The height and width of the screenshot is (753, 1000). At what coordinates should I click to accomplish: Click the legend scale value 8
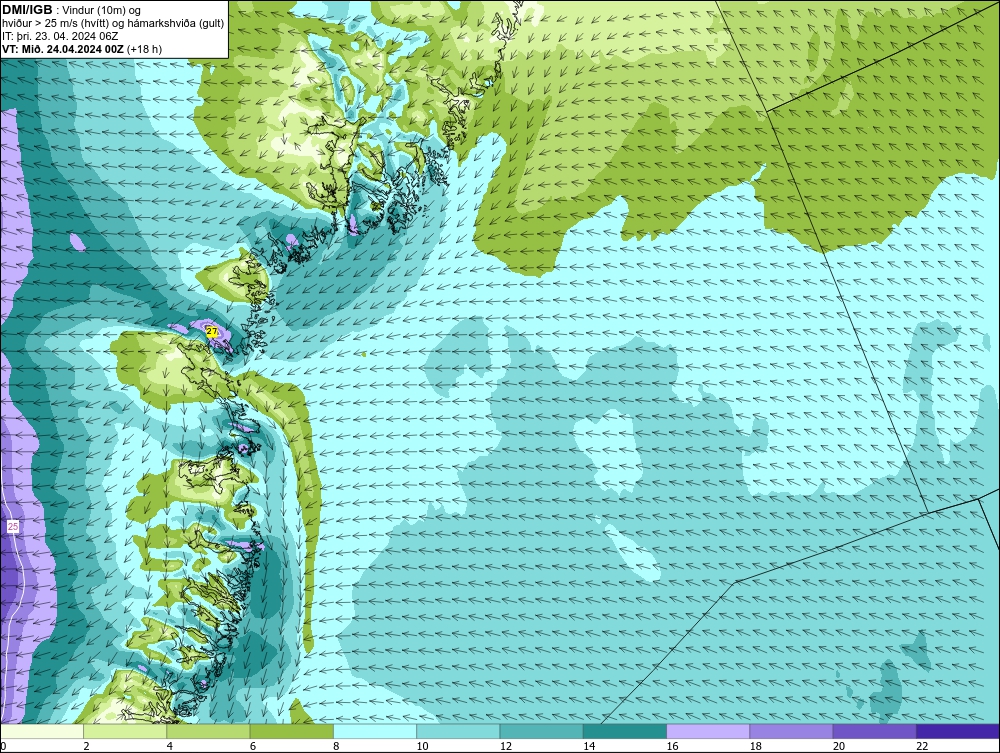pos(336,747)
